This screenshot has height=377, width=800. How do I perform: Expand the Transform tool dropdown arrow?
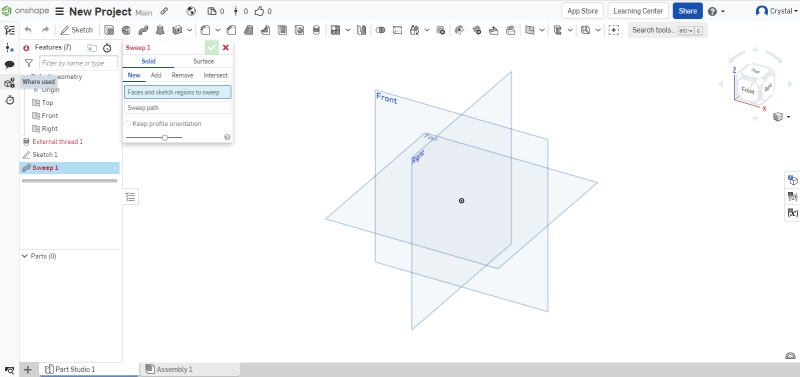pyautogui.click(x=427, y=30)
